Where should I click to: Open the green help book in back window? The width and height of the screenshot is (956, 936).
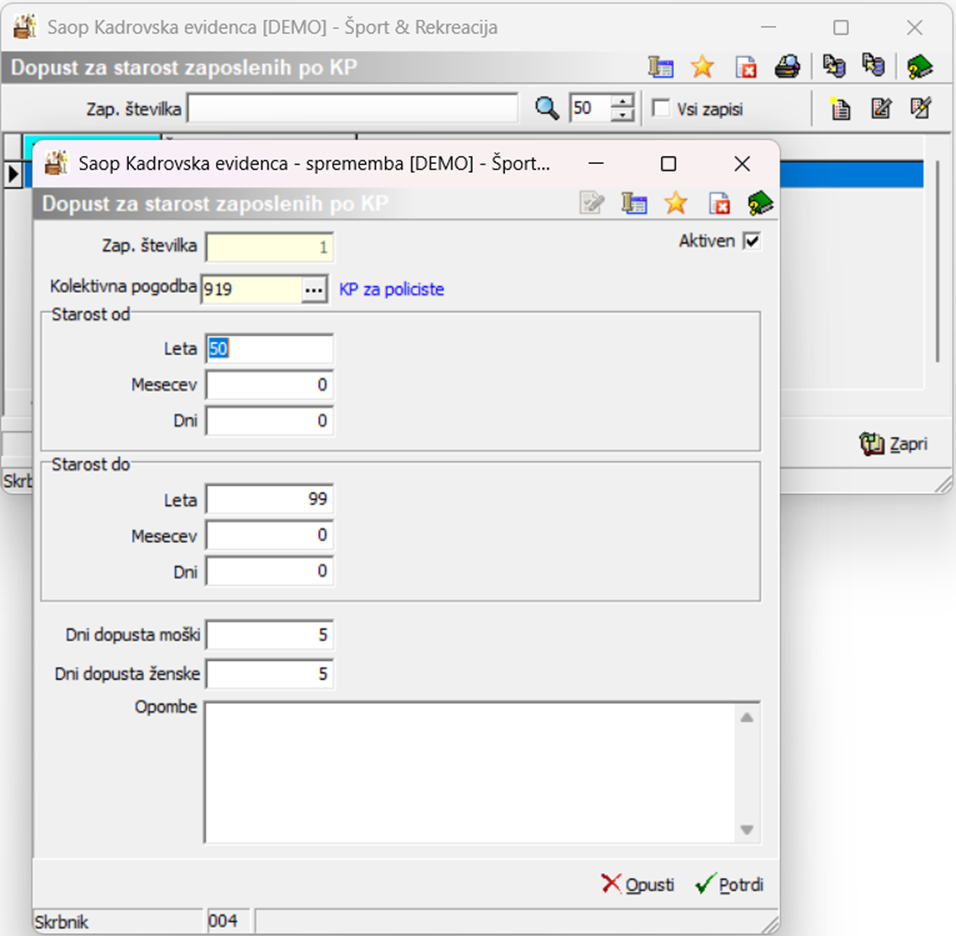tap(920, 66)
